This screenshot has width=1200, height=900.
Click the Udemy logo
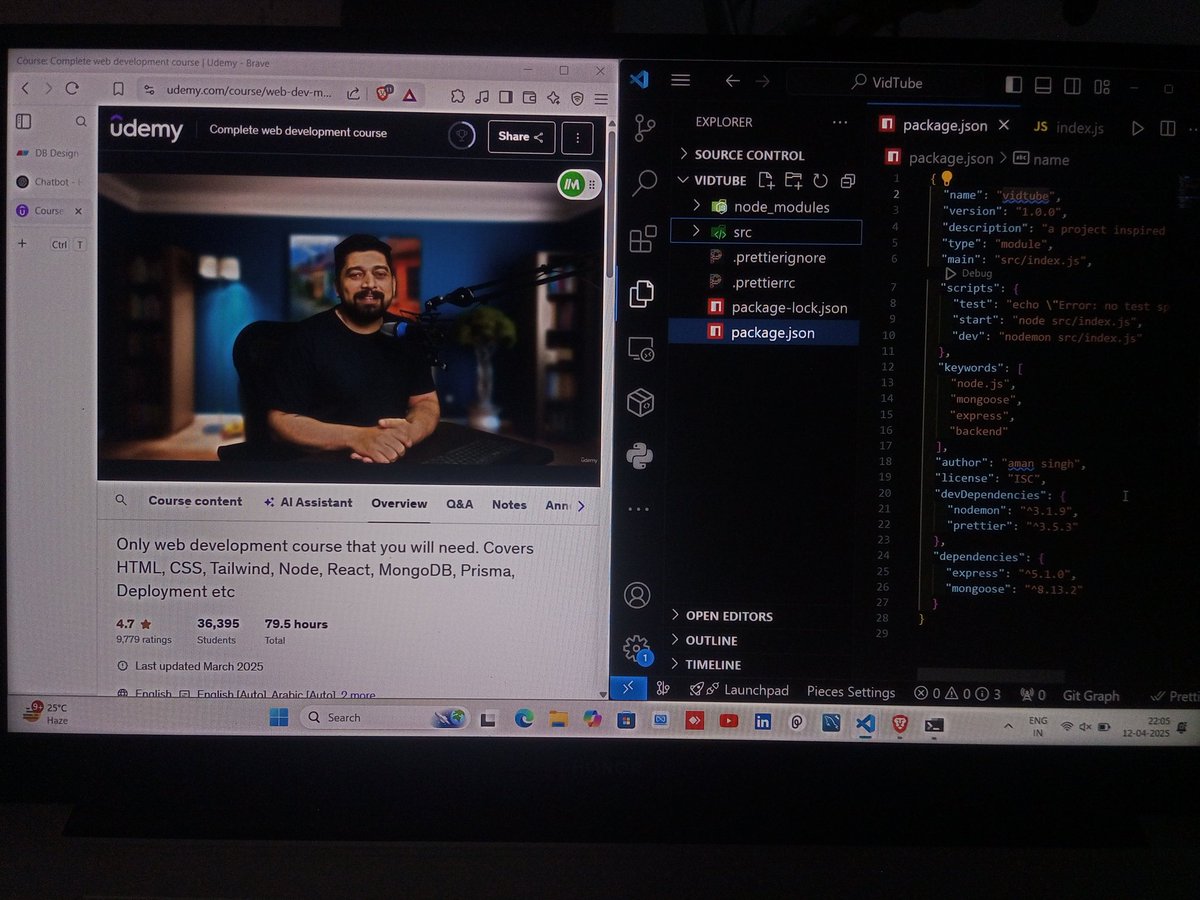coord(146,128)
